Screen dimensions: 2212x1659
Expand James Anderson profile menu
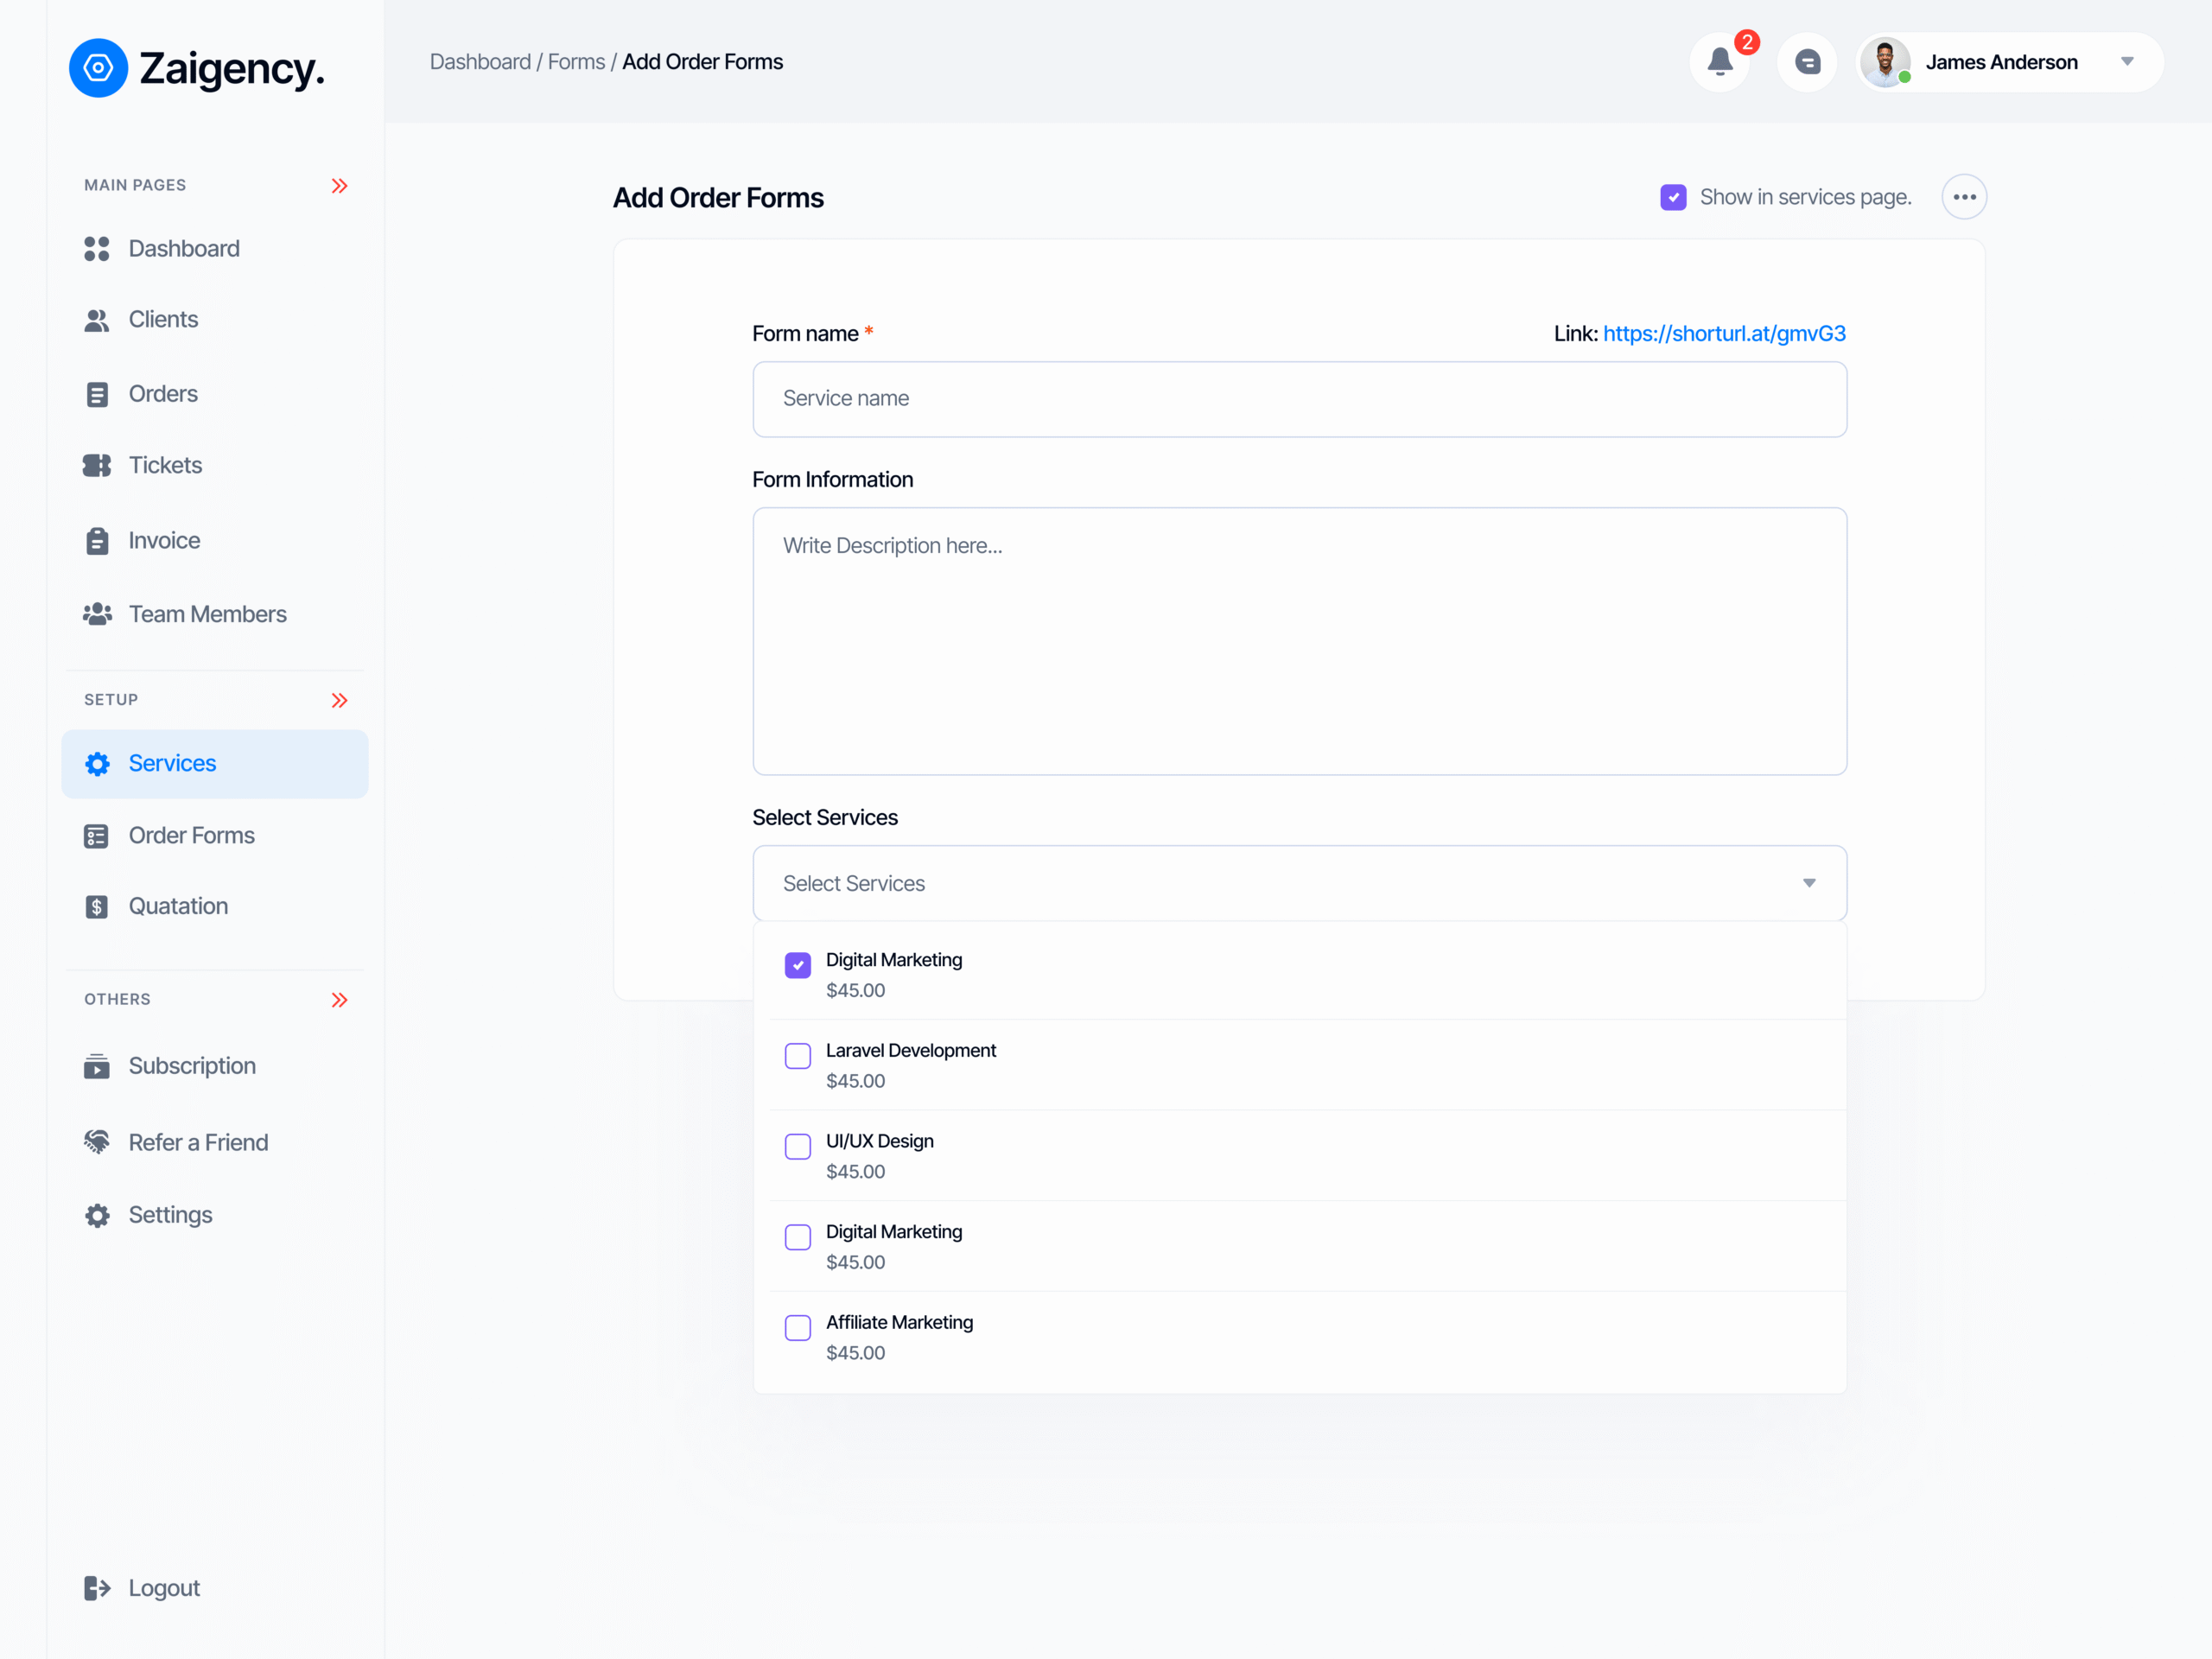(x=2127, y=62)
